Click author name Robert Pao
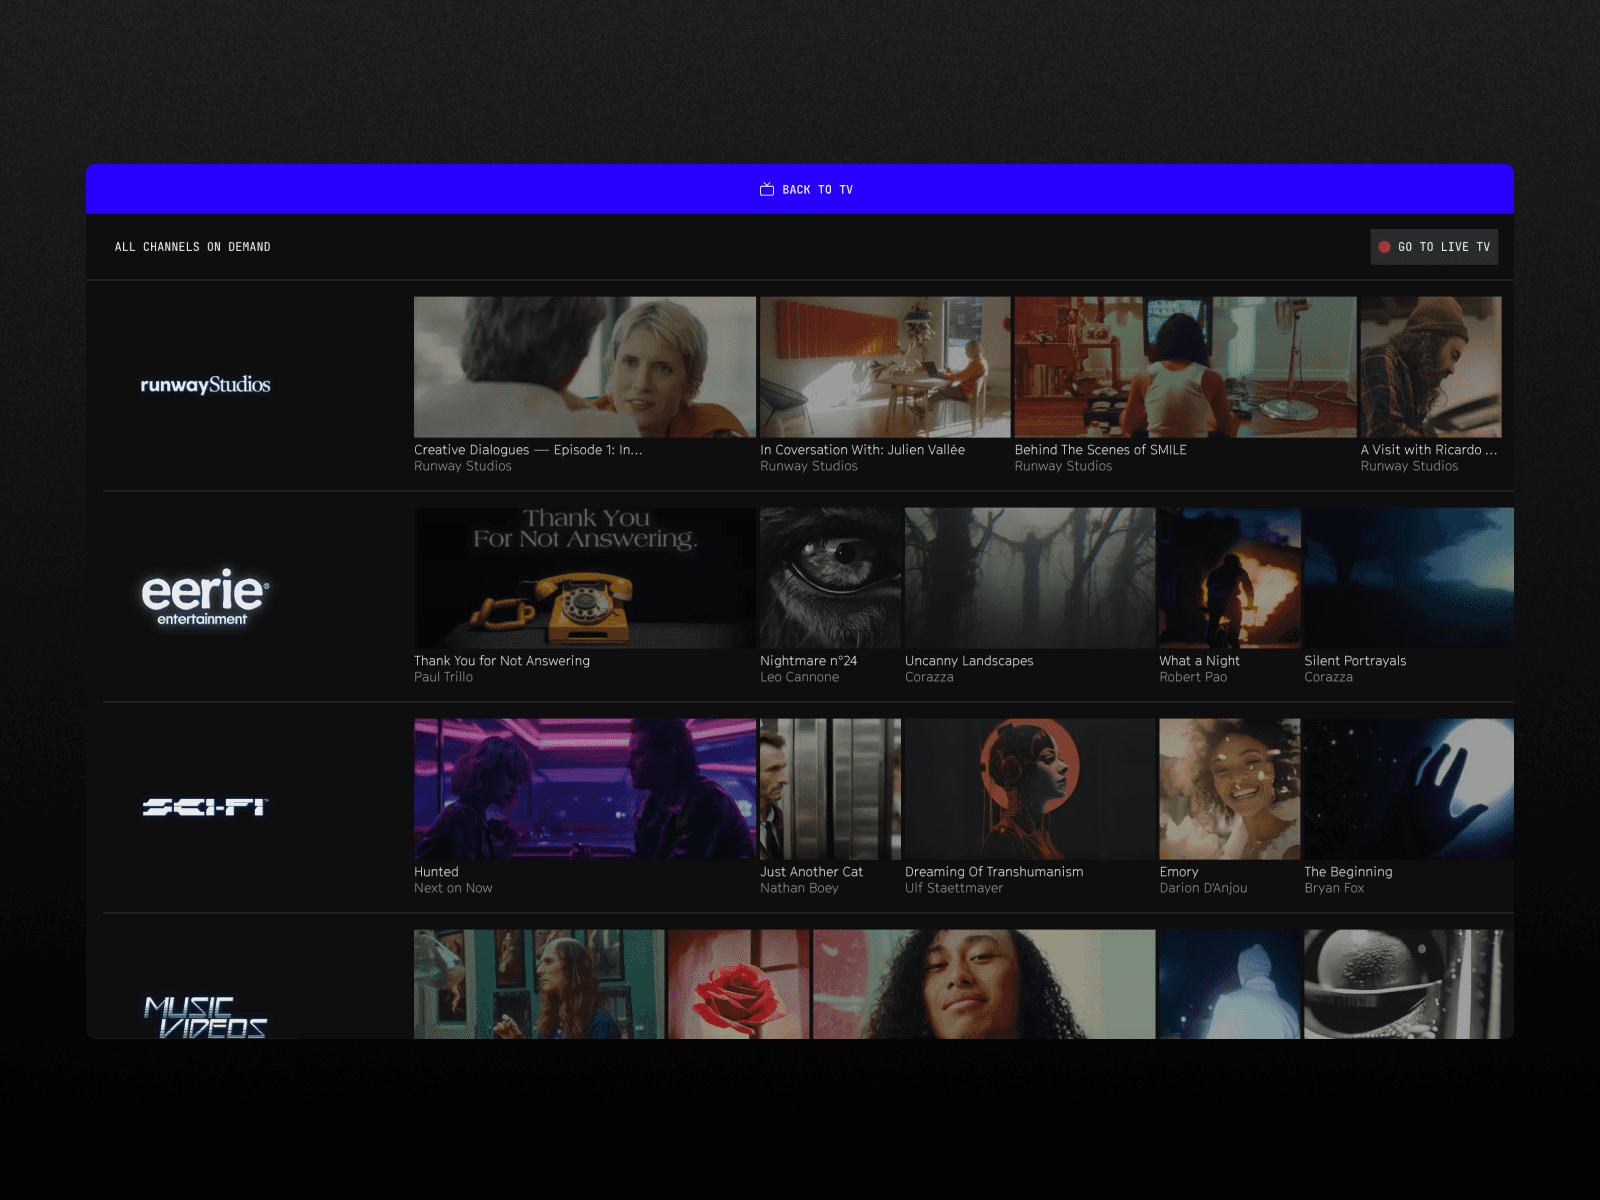Screen dimensions: 1600x1200 tap(1193, 677)
